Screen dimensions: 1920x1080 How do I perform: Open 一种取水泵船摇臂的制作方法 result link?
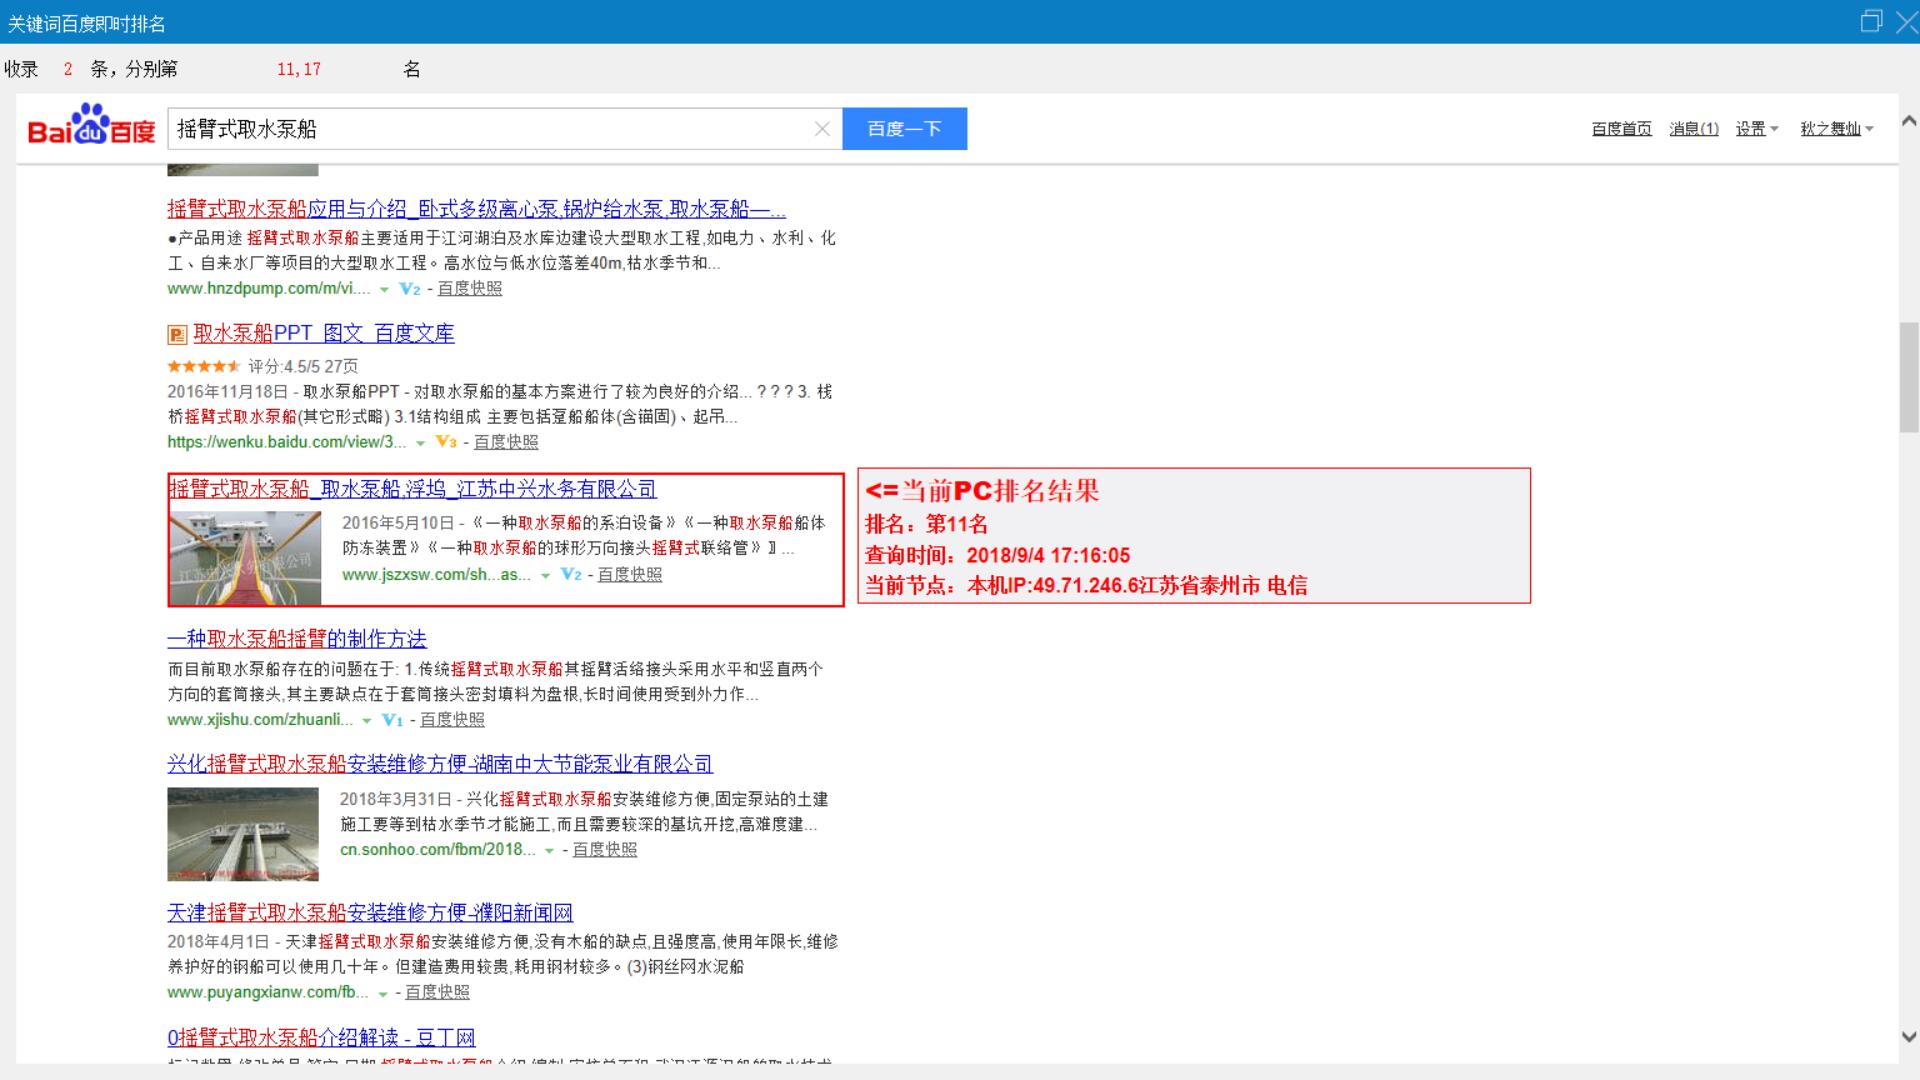pyautogui.click(x=297, y=639)
